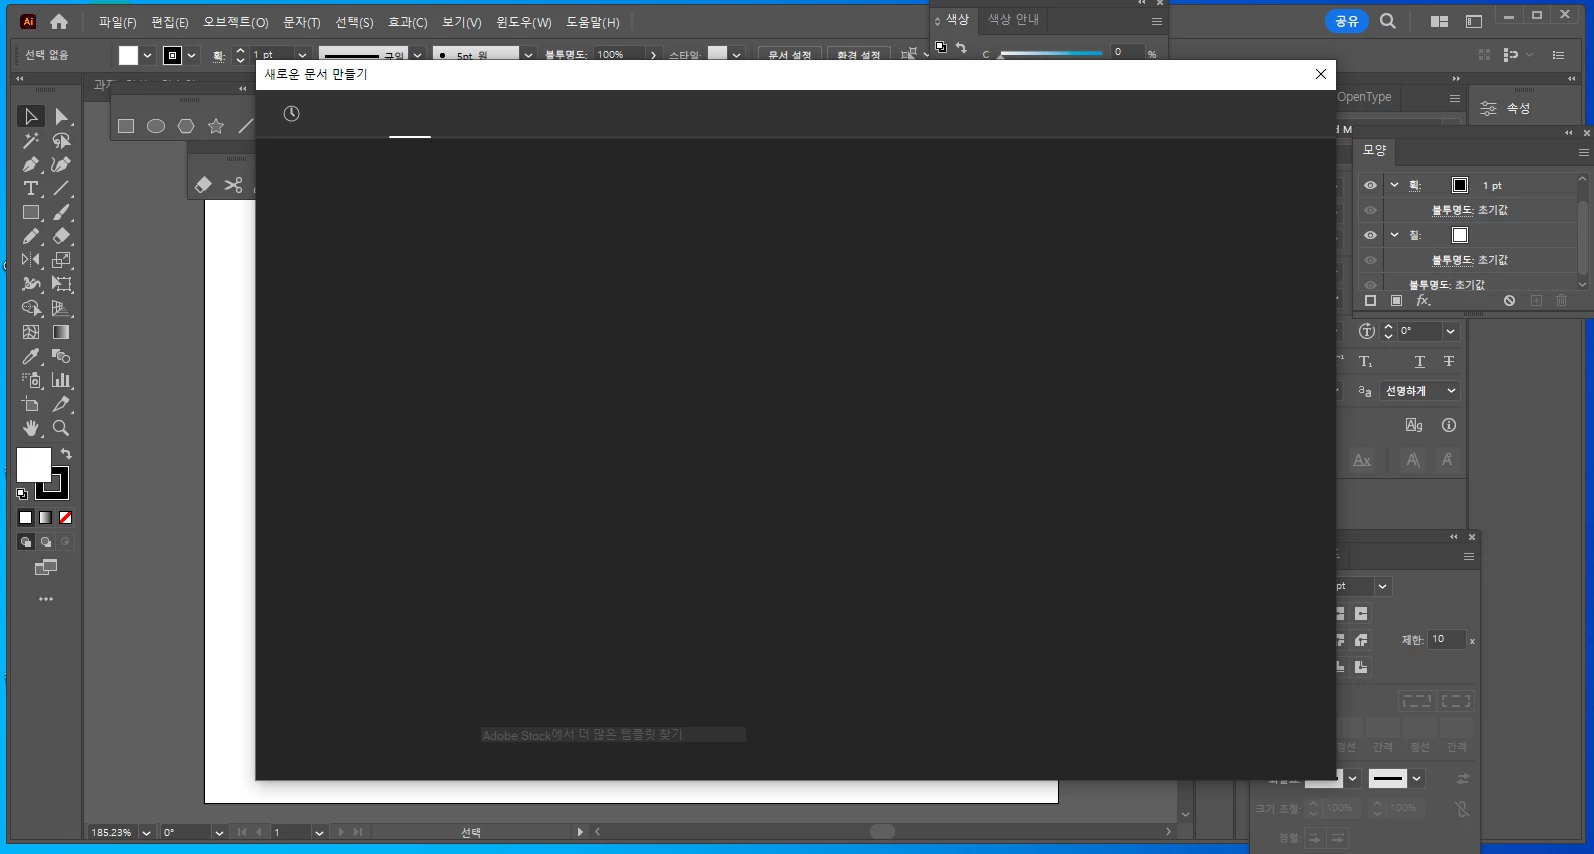Select the Rectangle tool in main toolbar
Screen dimensions: 1594x854
[30, 213]
